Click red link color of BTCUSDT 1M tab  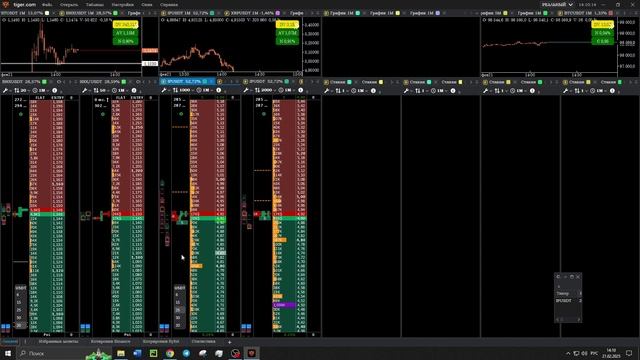(611, 13)
